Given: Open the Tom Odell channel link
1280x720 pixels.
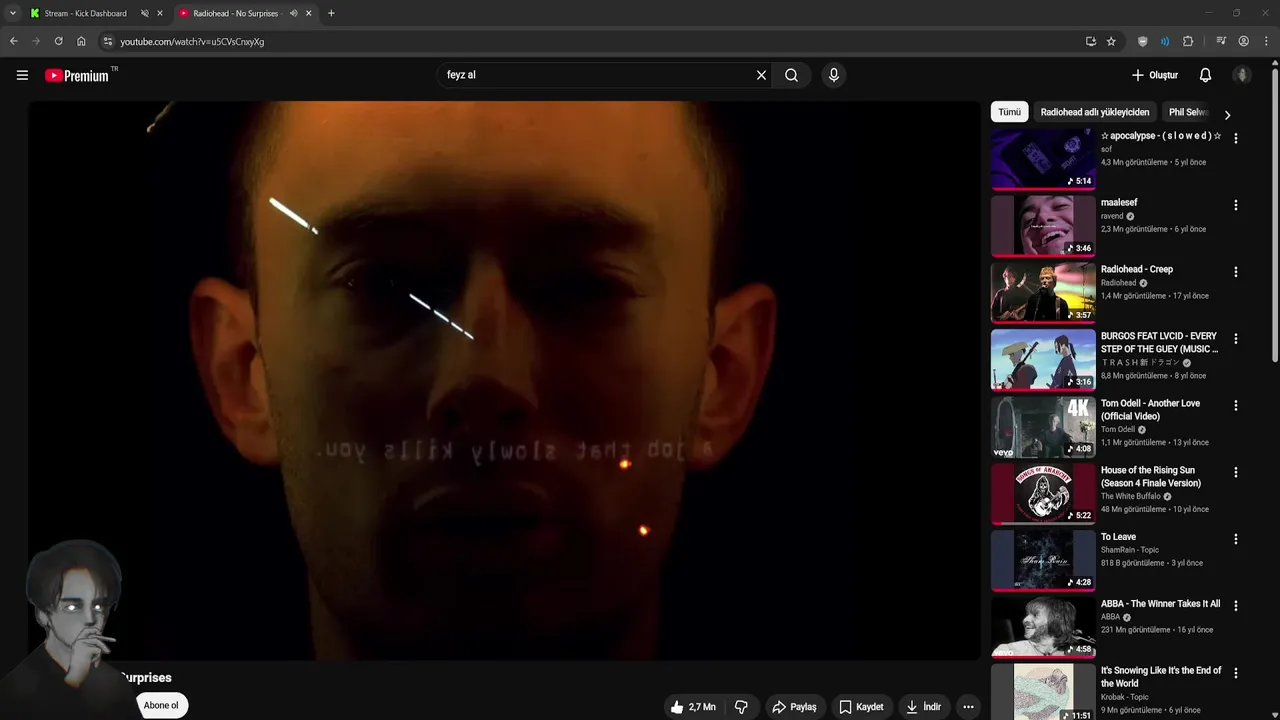Looking at the screenshot, I should pyautogui.click(x=1118, y=430).
